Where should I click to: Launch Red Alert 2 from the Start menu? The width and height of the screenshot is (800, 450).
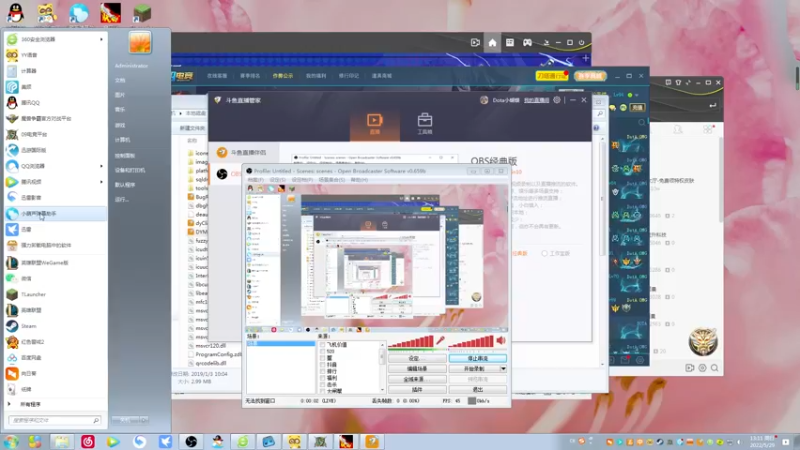pyautogui.click(x=54, y=342)
